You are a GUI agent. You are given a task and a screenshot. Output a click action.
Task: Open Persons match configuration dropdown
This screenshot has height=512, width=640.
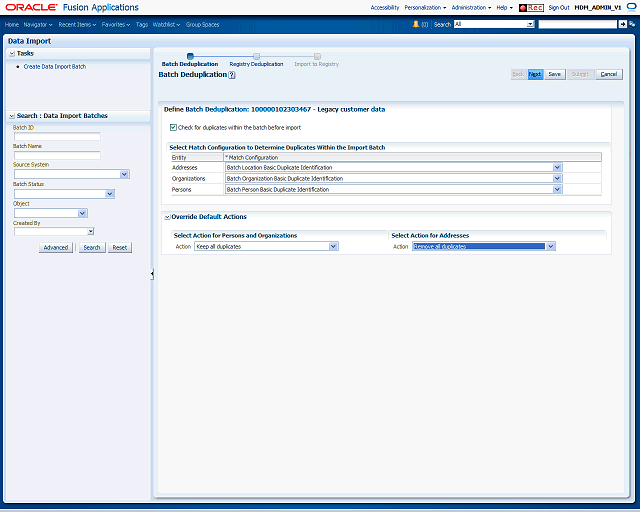pos(558,189)
